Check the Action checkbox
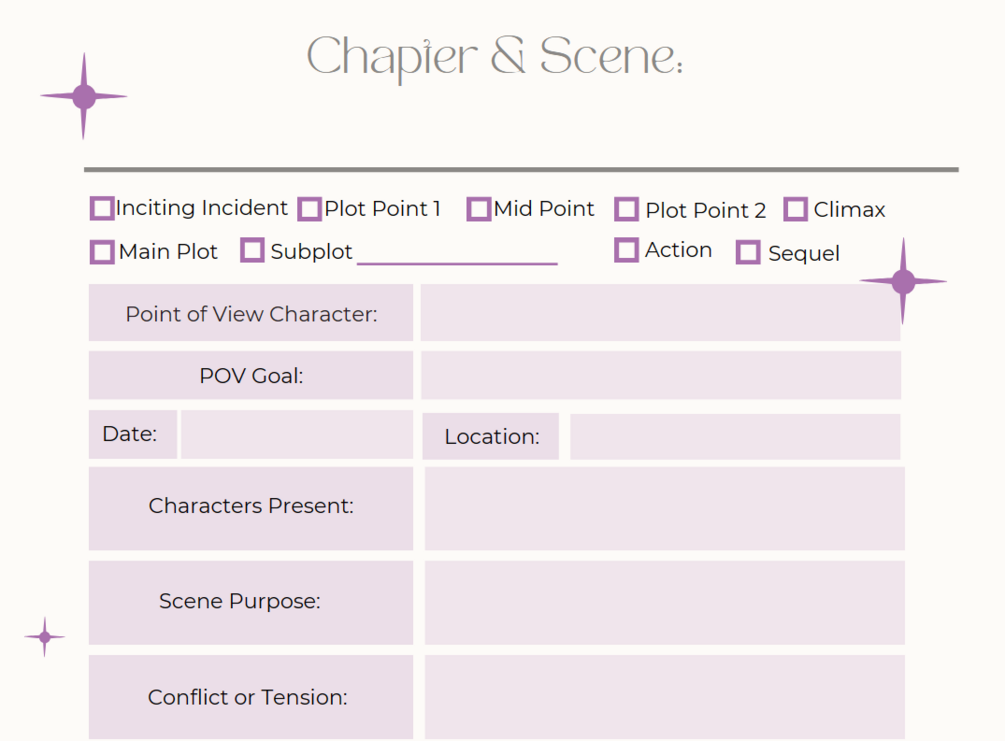The image size is (1005, 741). tap(626, 250)
